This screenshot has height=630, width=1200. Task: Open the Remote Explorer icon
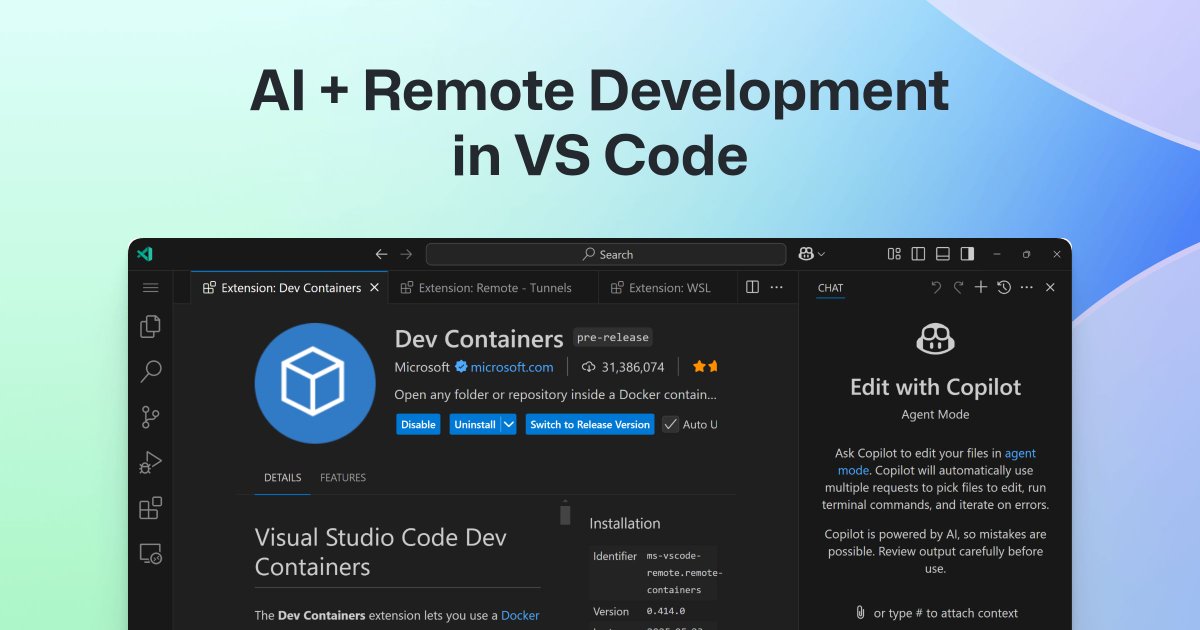[x=150, y=554]
